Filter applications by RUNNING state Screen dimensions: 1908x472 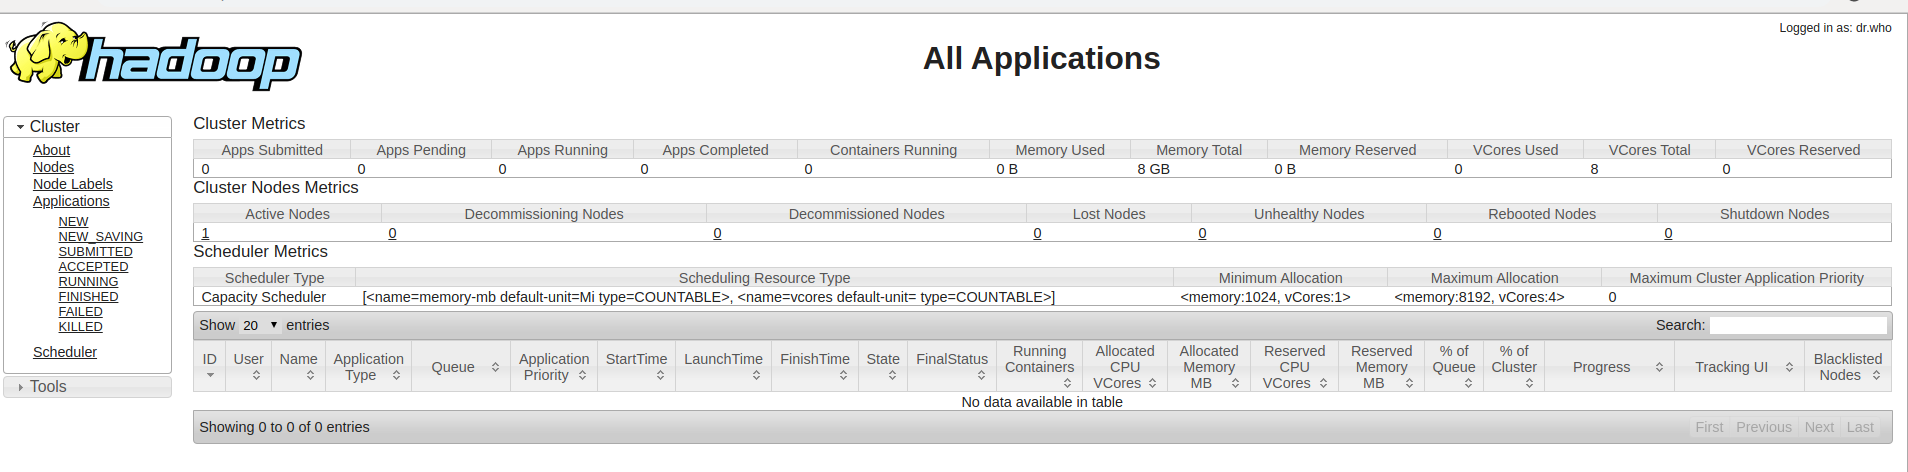pos(88,282)
